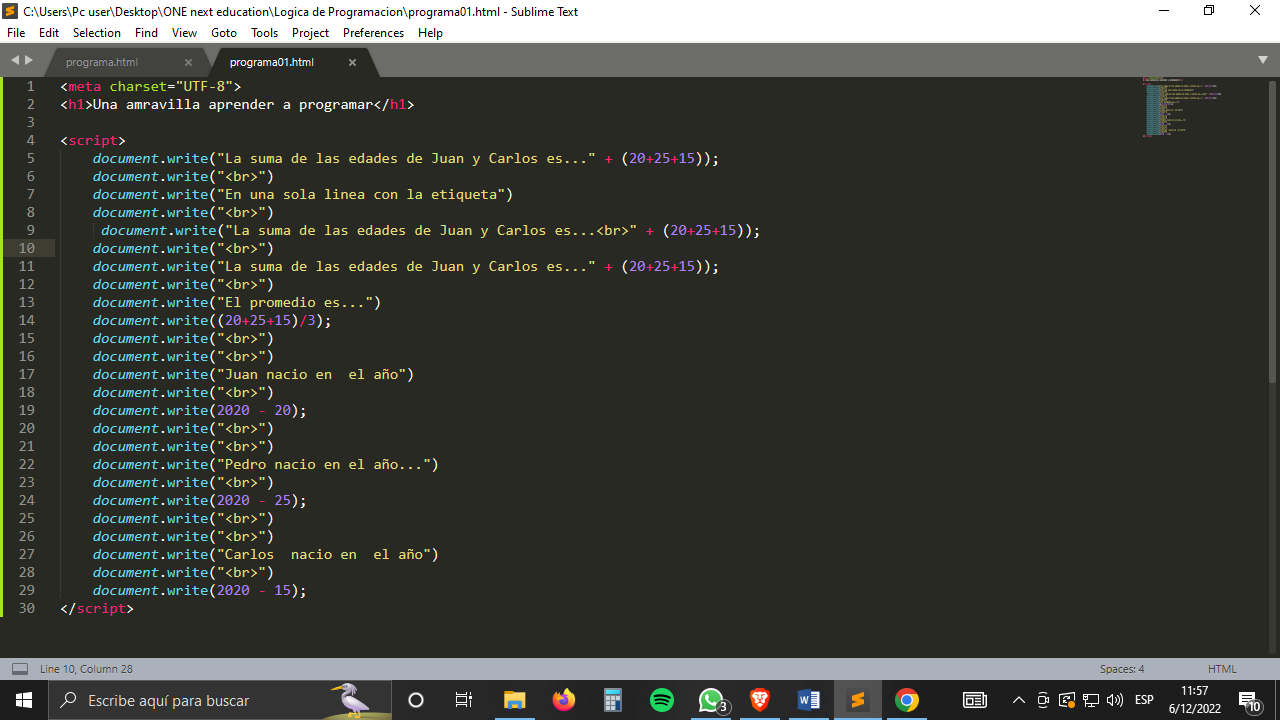Open Microsoft Word from taskbar
1280x720 pixels.
tap(809, 700)
